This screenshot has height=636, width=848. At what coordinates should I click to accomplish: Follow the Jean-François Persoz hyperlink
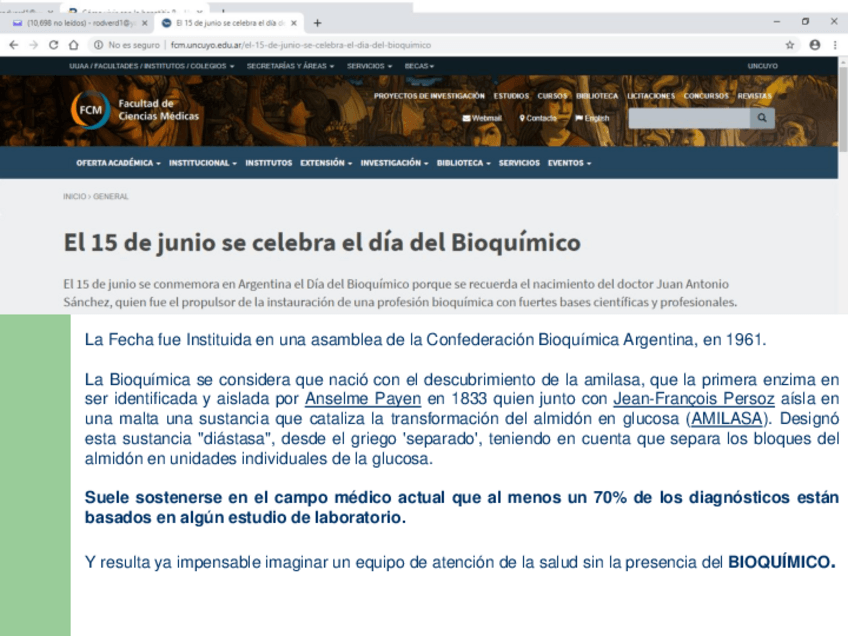pos(694,399)
